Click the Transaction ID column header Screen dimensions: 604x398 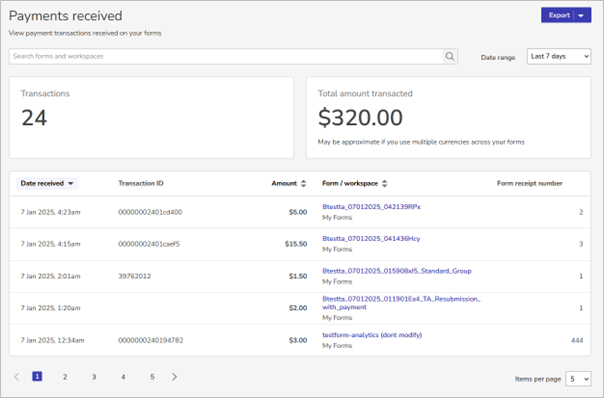point(141,183)
